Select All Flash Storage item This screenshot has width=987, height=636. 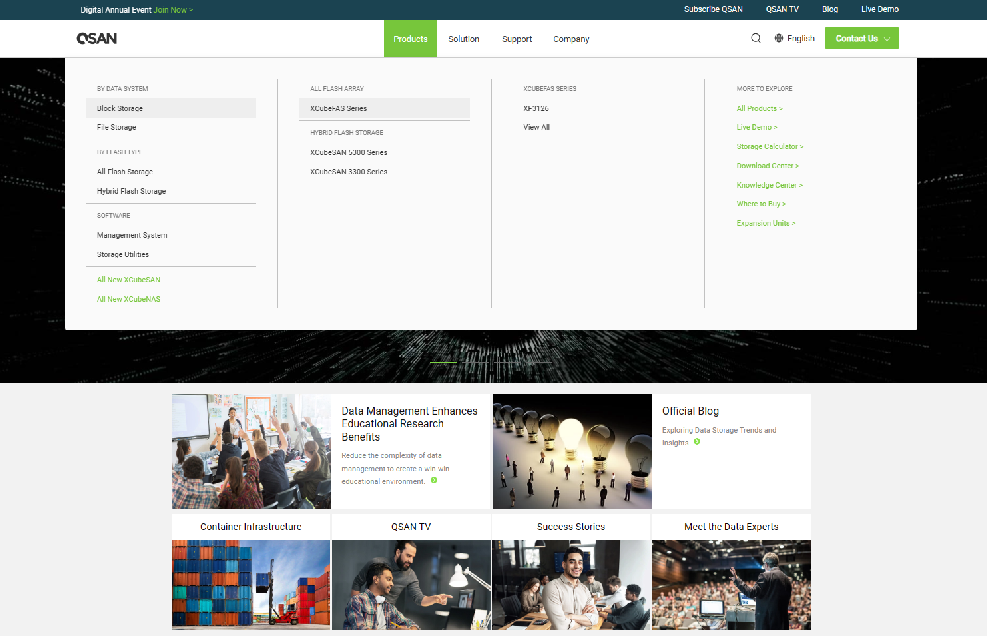tap(125, 171)
